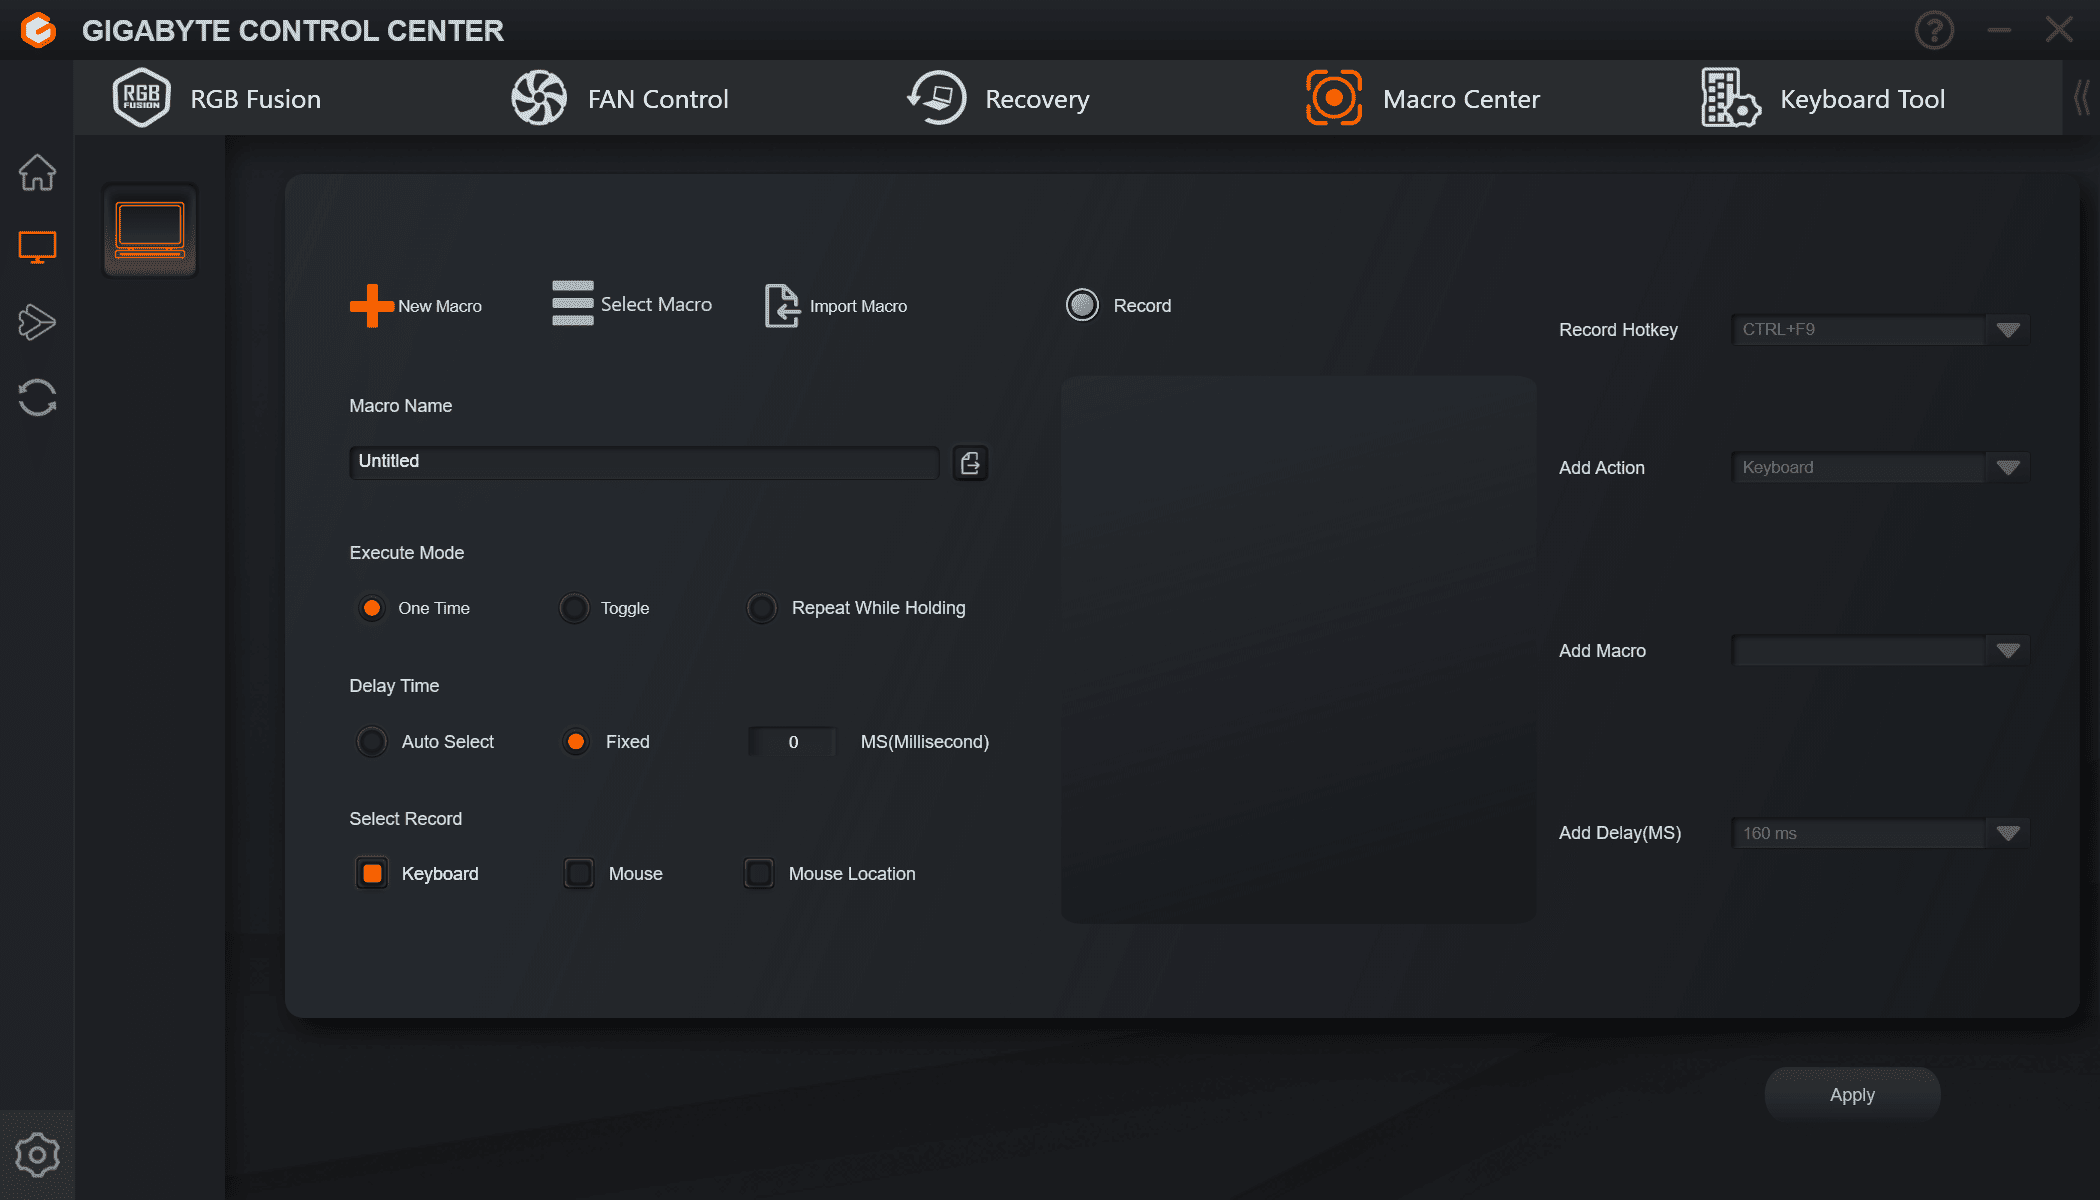
Task: Select the monitor device sidebar icon
Action: (x=37, y=247)
